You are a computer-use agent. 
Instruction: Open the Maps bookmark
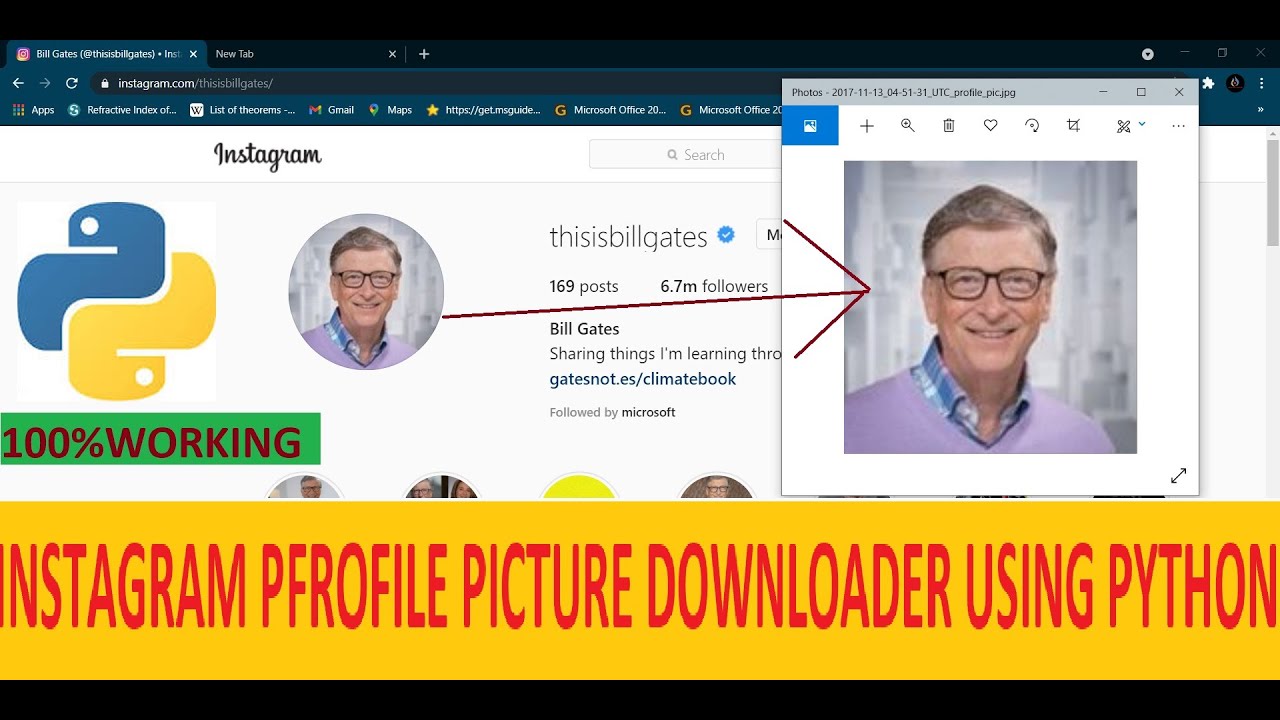click(x=390, y=110)
